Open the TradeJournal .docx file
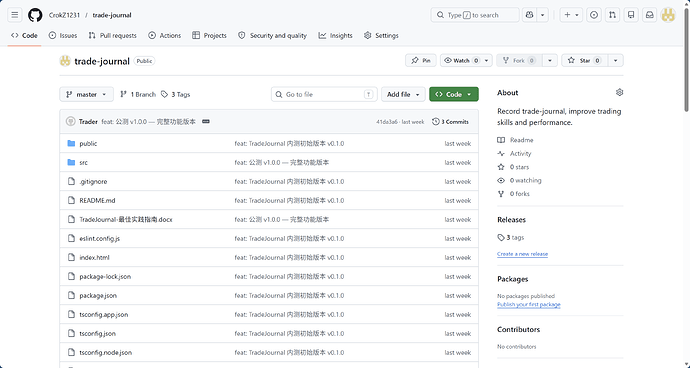The height and width of the screenshot is (368, 690). (x=126, y=220)
